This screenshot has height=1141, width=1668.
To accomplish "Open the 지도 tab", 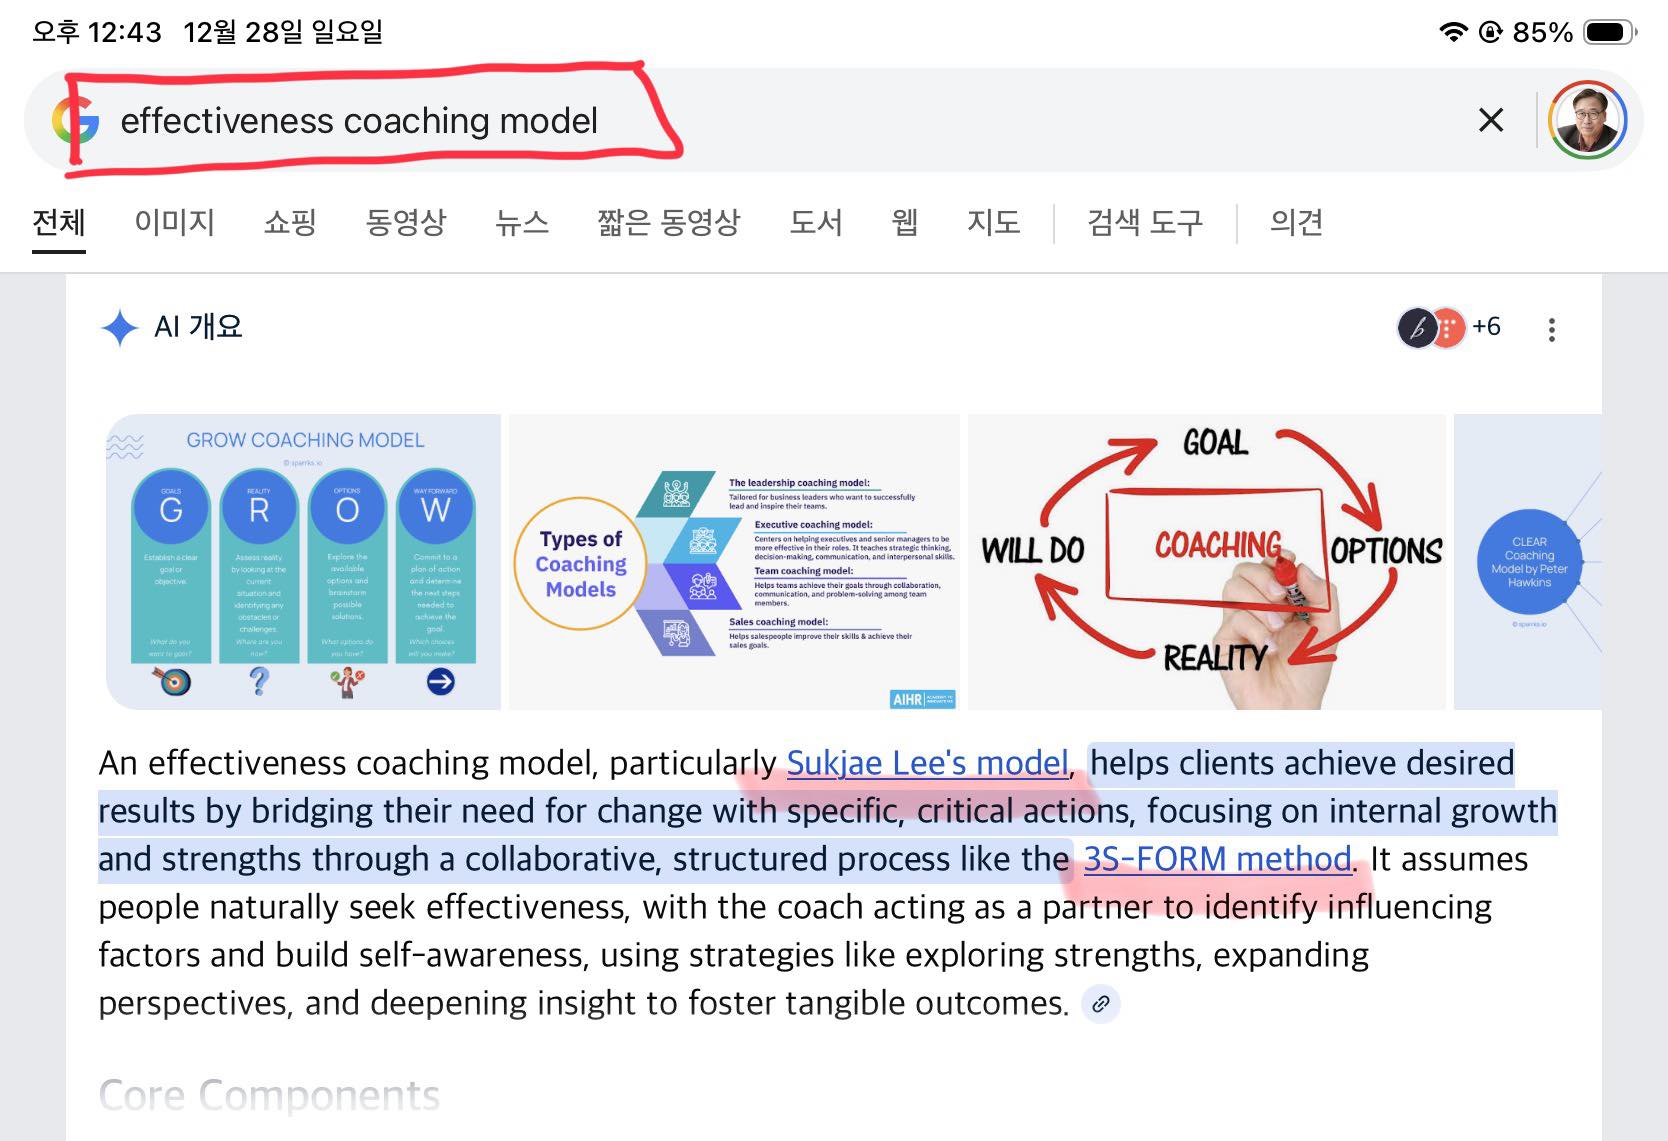I will 993,221.
